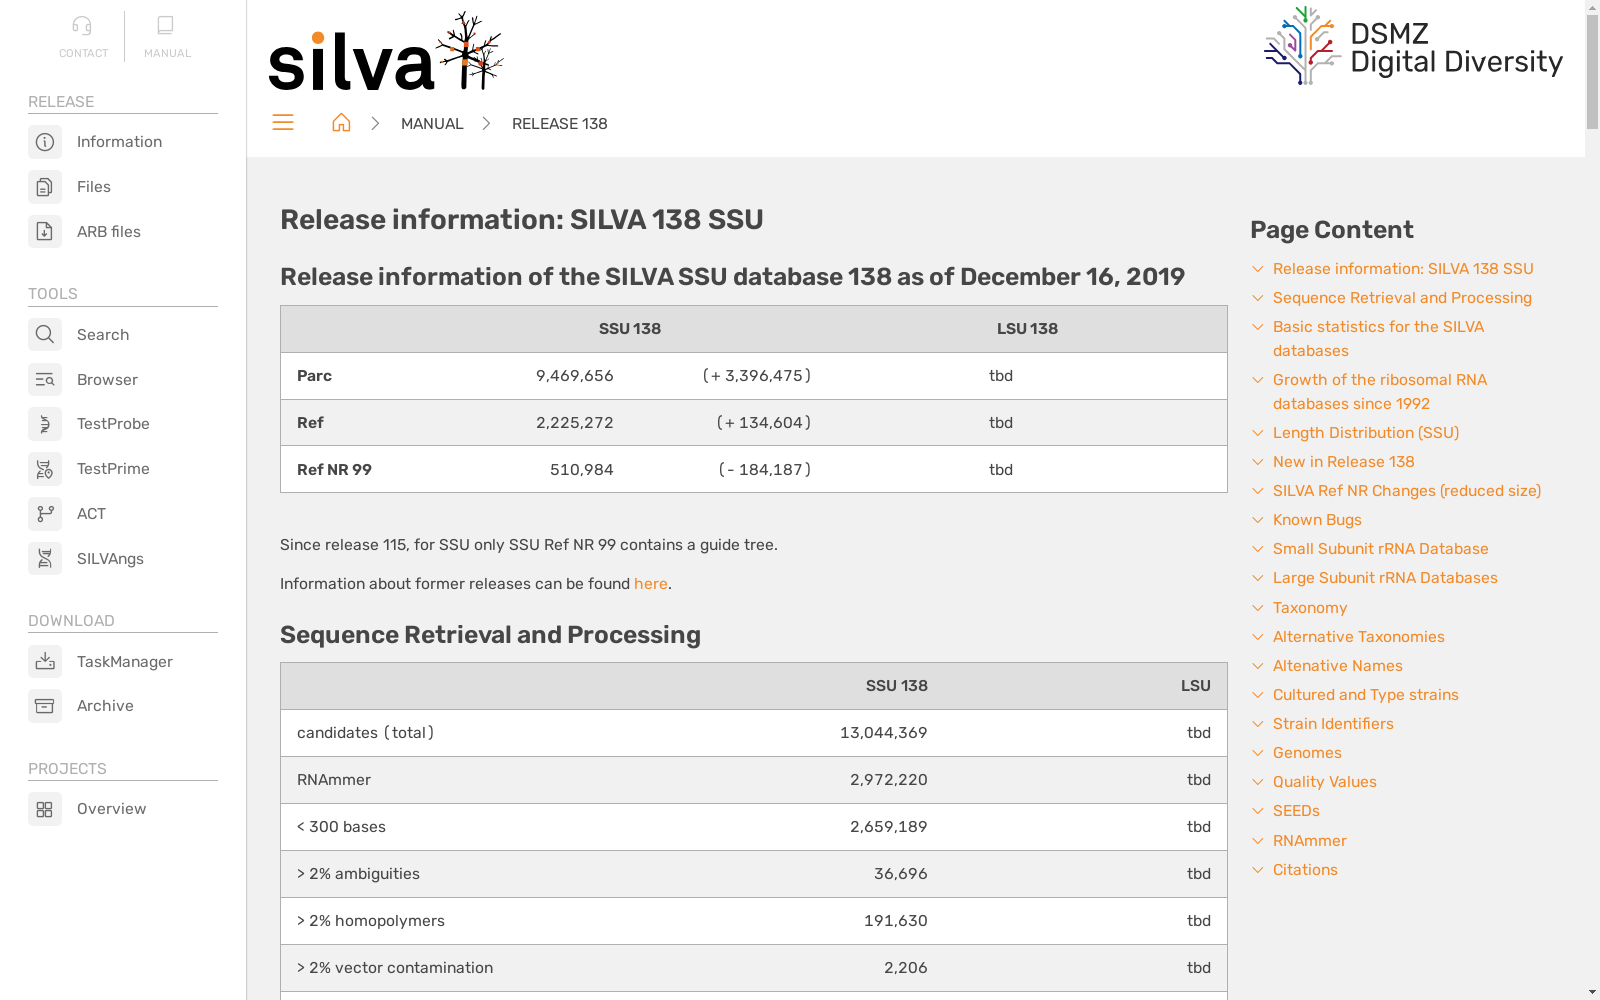The height and width of the screenshot is (1000, 1600).
Task: Toggle the hamburger menu icon
Action: pyautogui.click(x=283, y=122)
